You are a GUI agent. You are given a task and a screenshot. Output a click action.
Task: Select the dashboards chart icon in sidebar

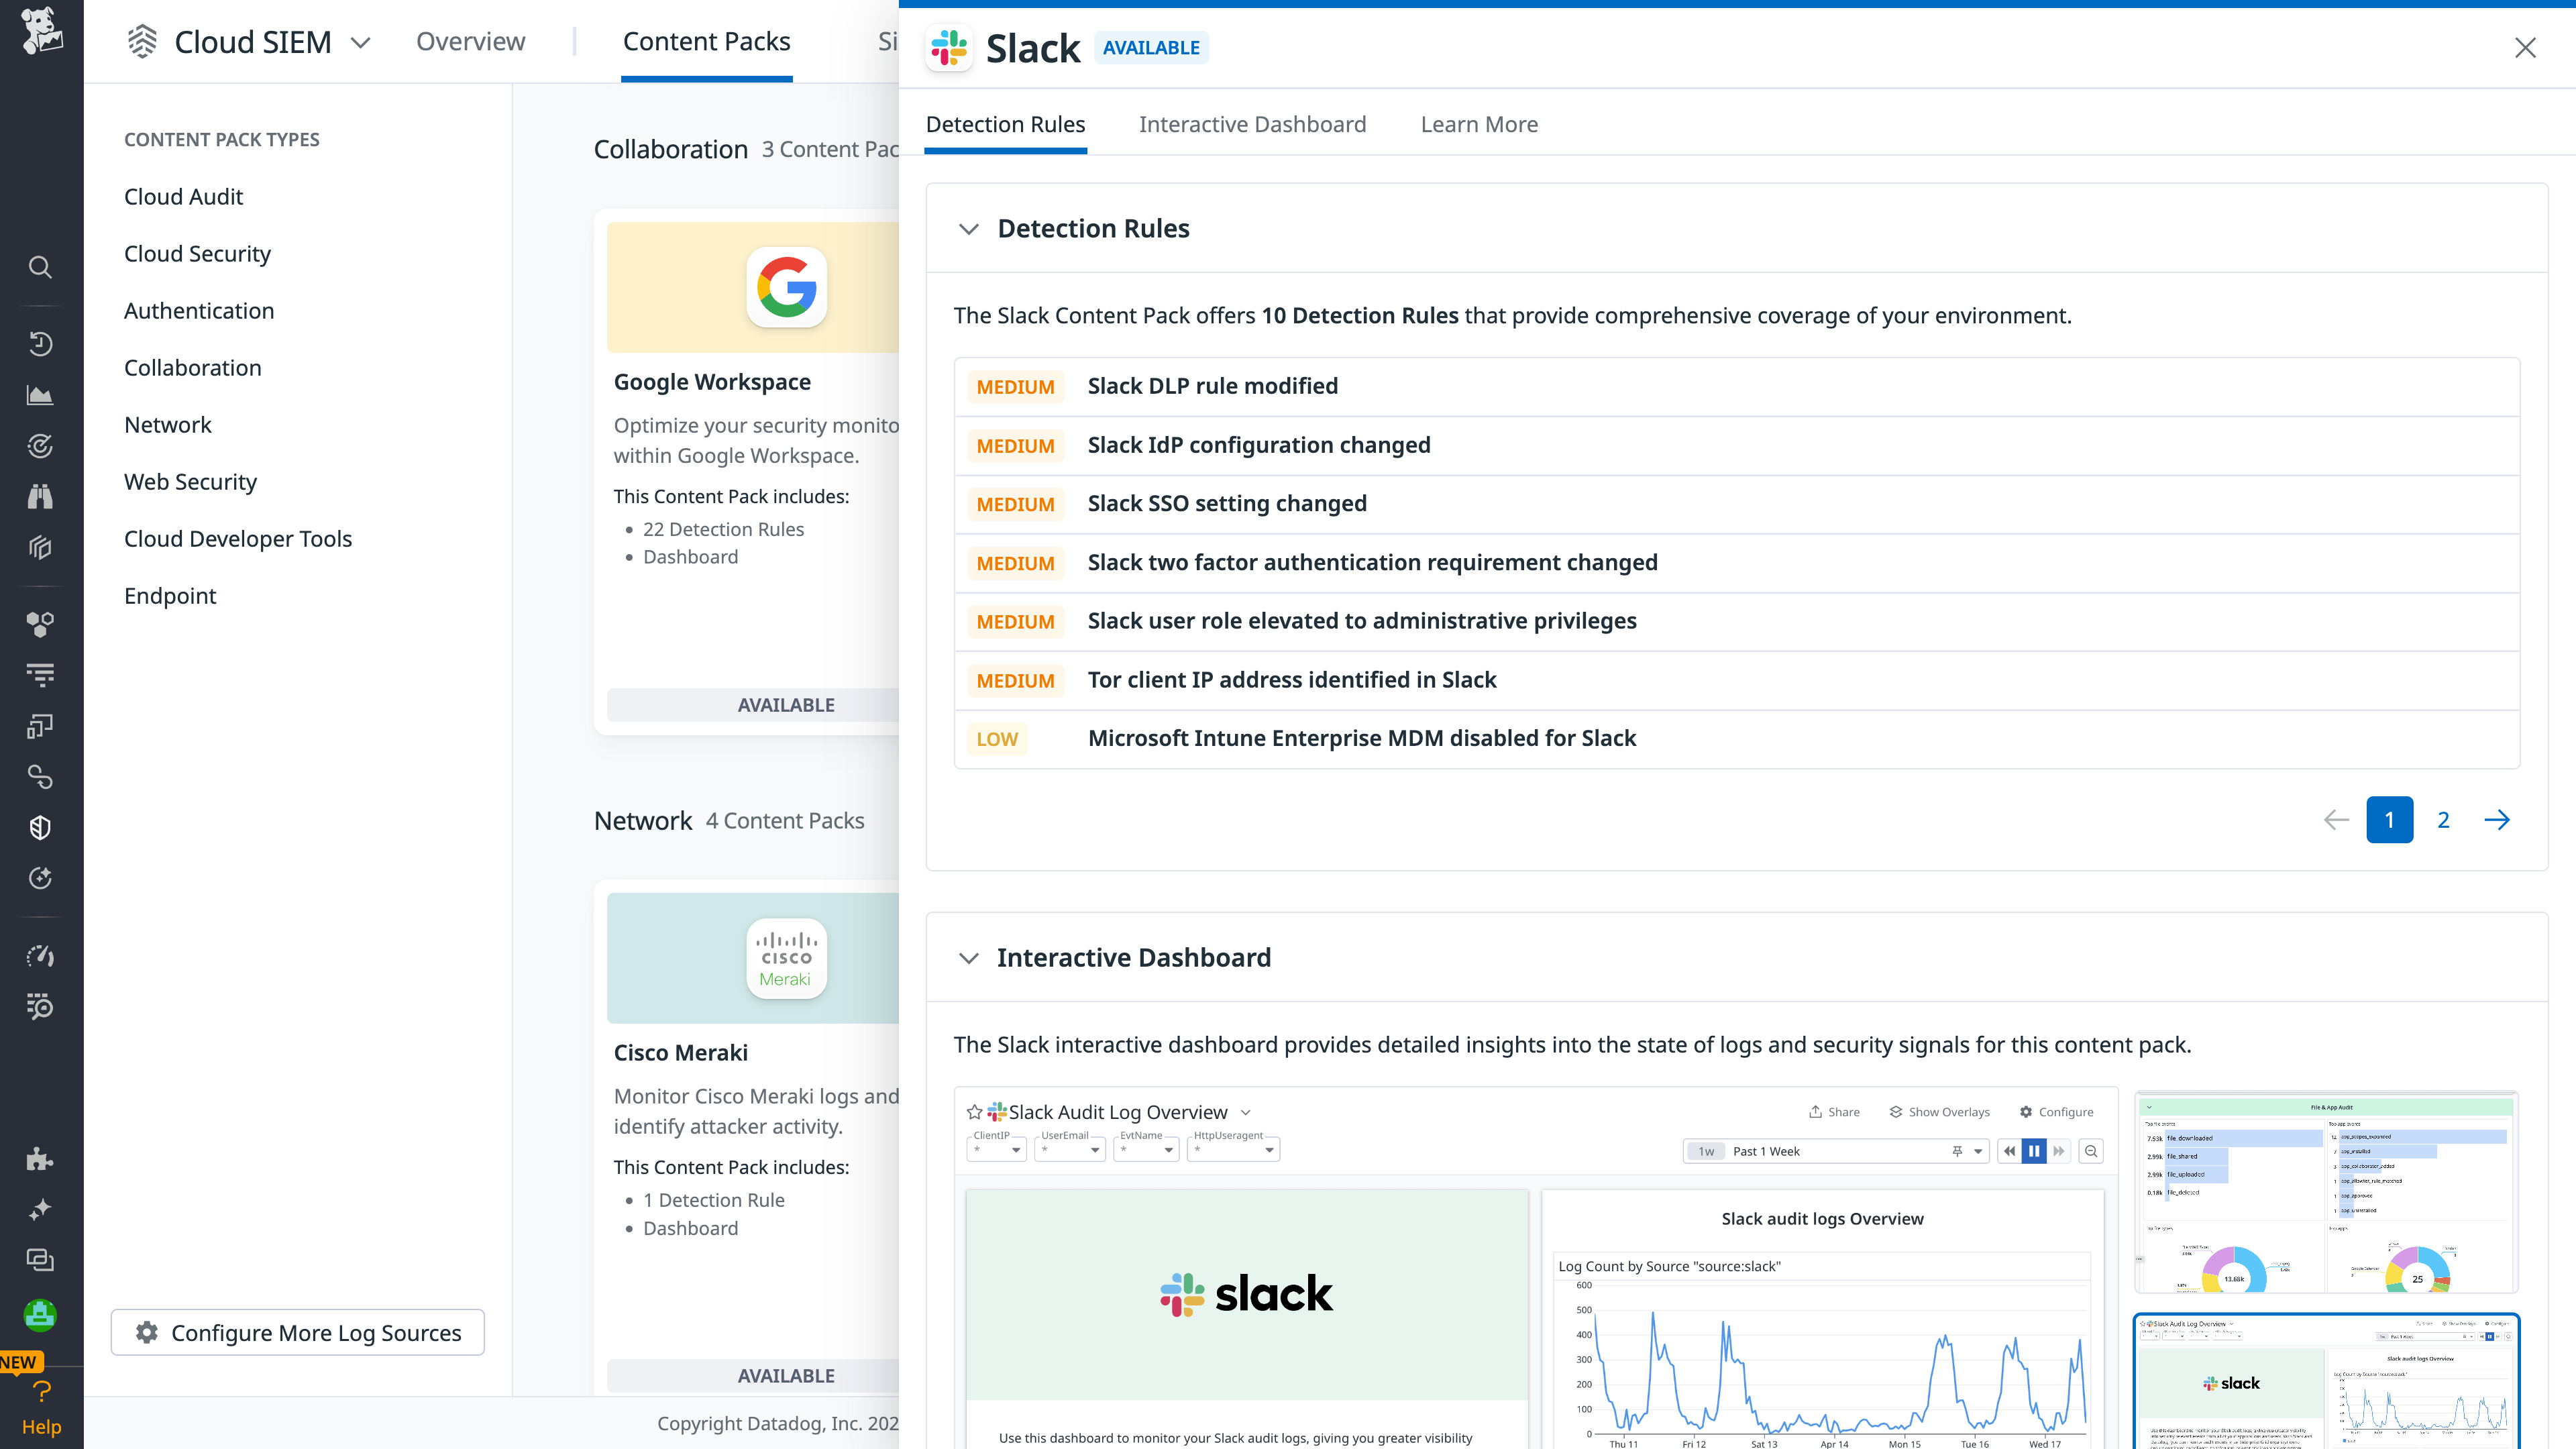tap(40, 394)
